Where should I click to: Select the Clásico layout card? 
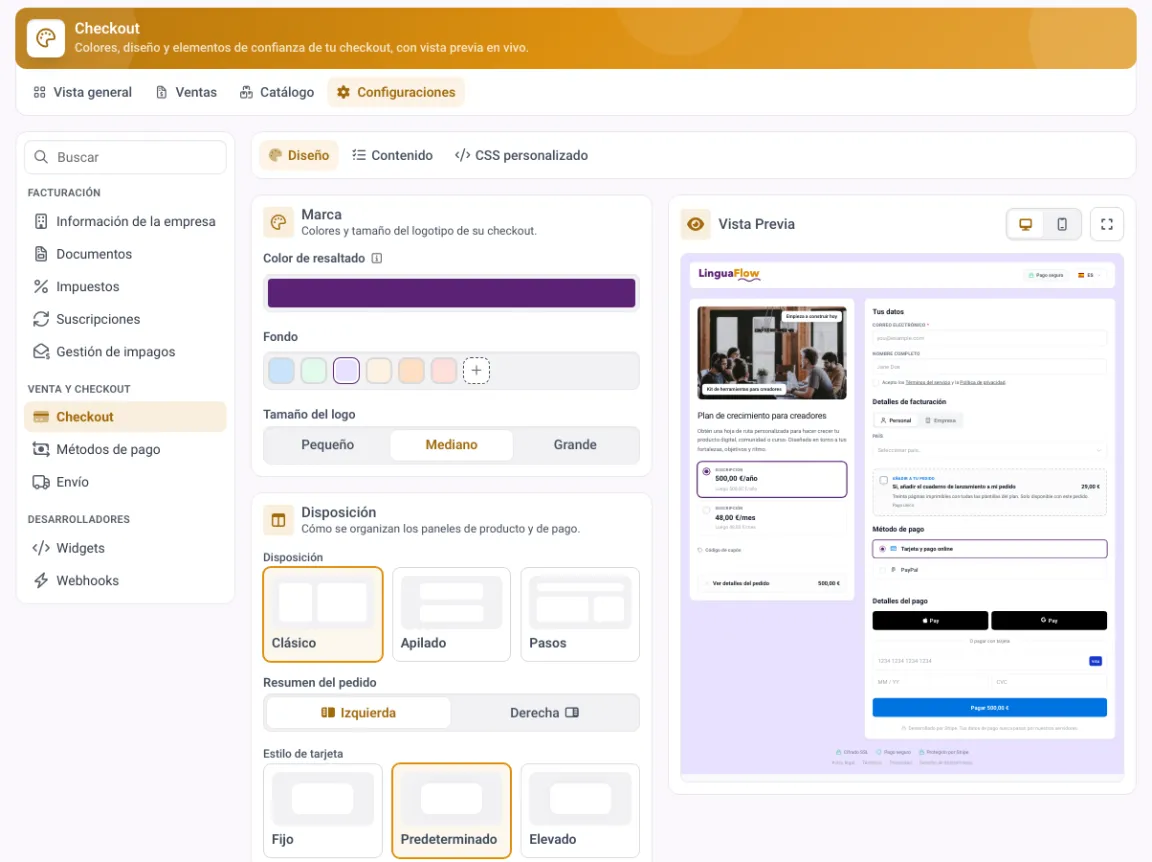coord(323,614)
